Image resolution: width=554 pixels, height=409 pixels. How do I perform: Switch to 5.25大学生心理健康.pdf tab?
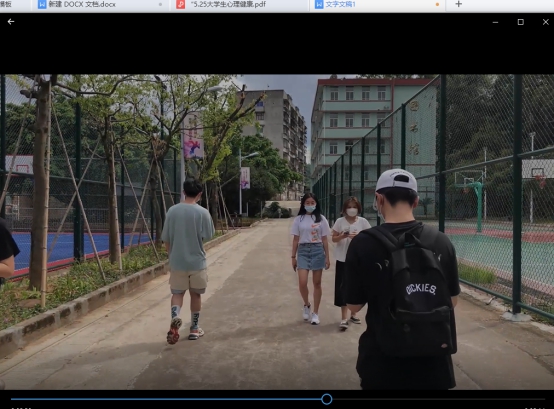[x=228, y=5]
